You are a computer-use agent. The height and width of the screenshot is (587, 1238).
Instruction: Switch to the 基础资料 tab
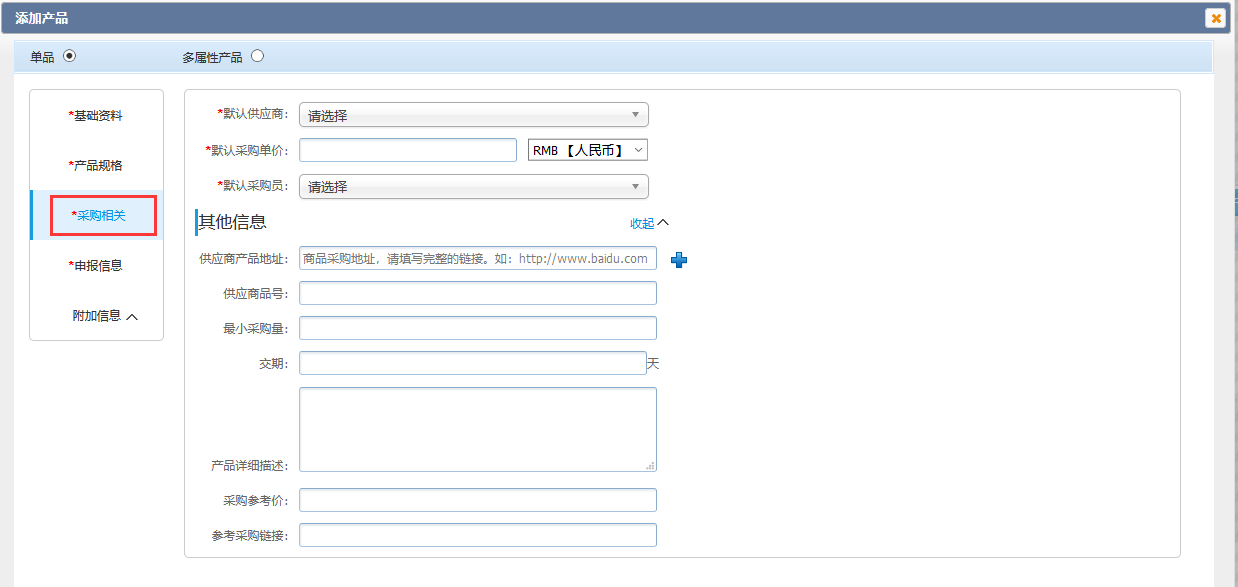point(97,116)
